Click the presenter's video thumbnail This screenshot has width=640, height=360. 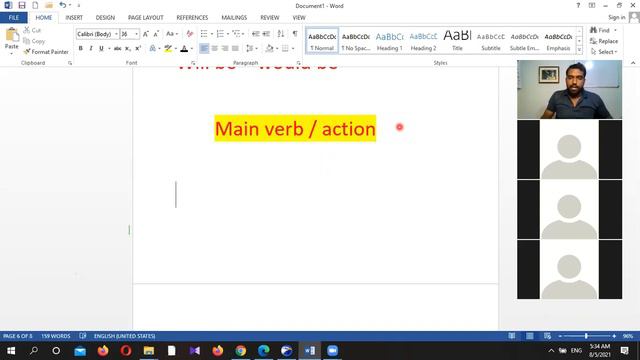click(x=569, y=89)
